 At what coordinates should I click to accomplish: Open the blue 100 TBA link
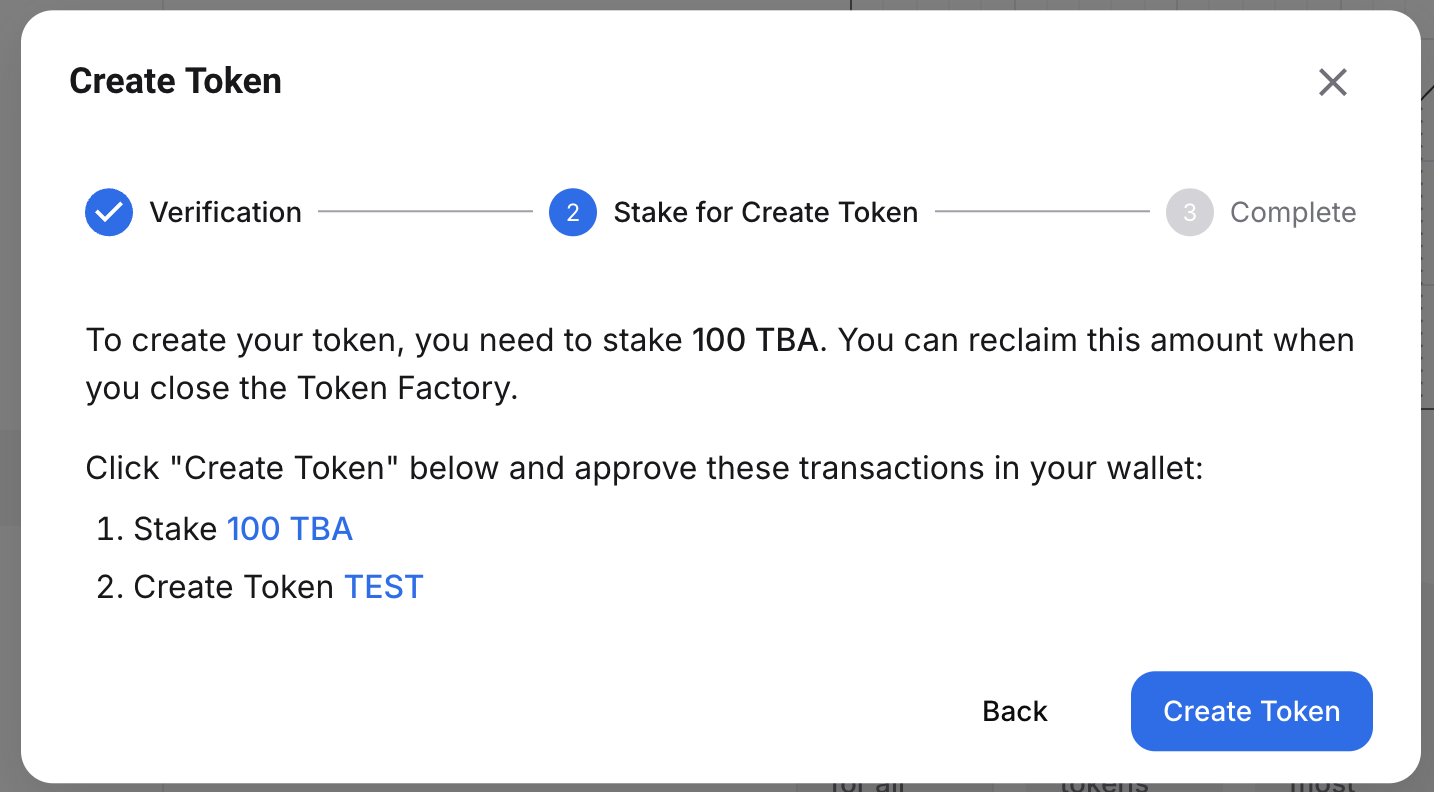[290, 529]
